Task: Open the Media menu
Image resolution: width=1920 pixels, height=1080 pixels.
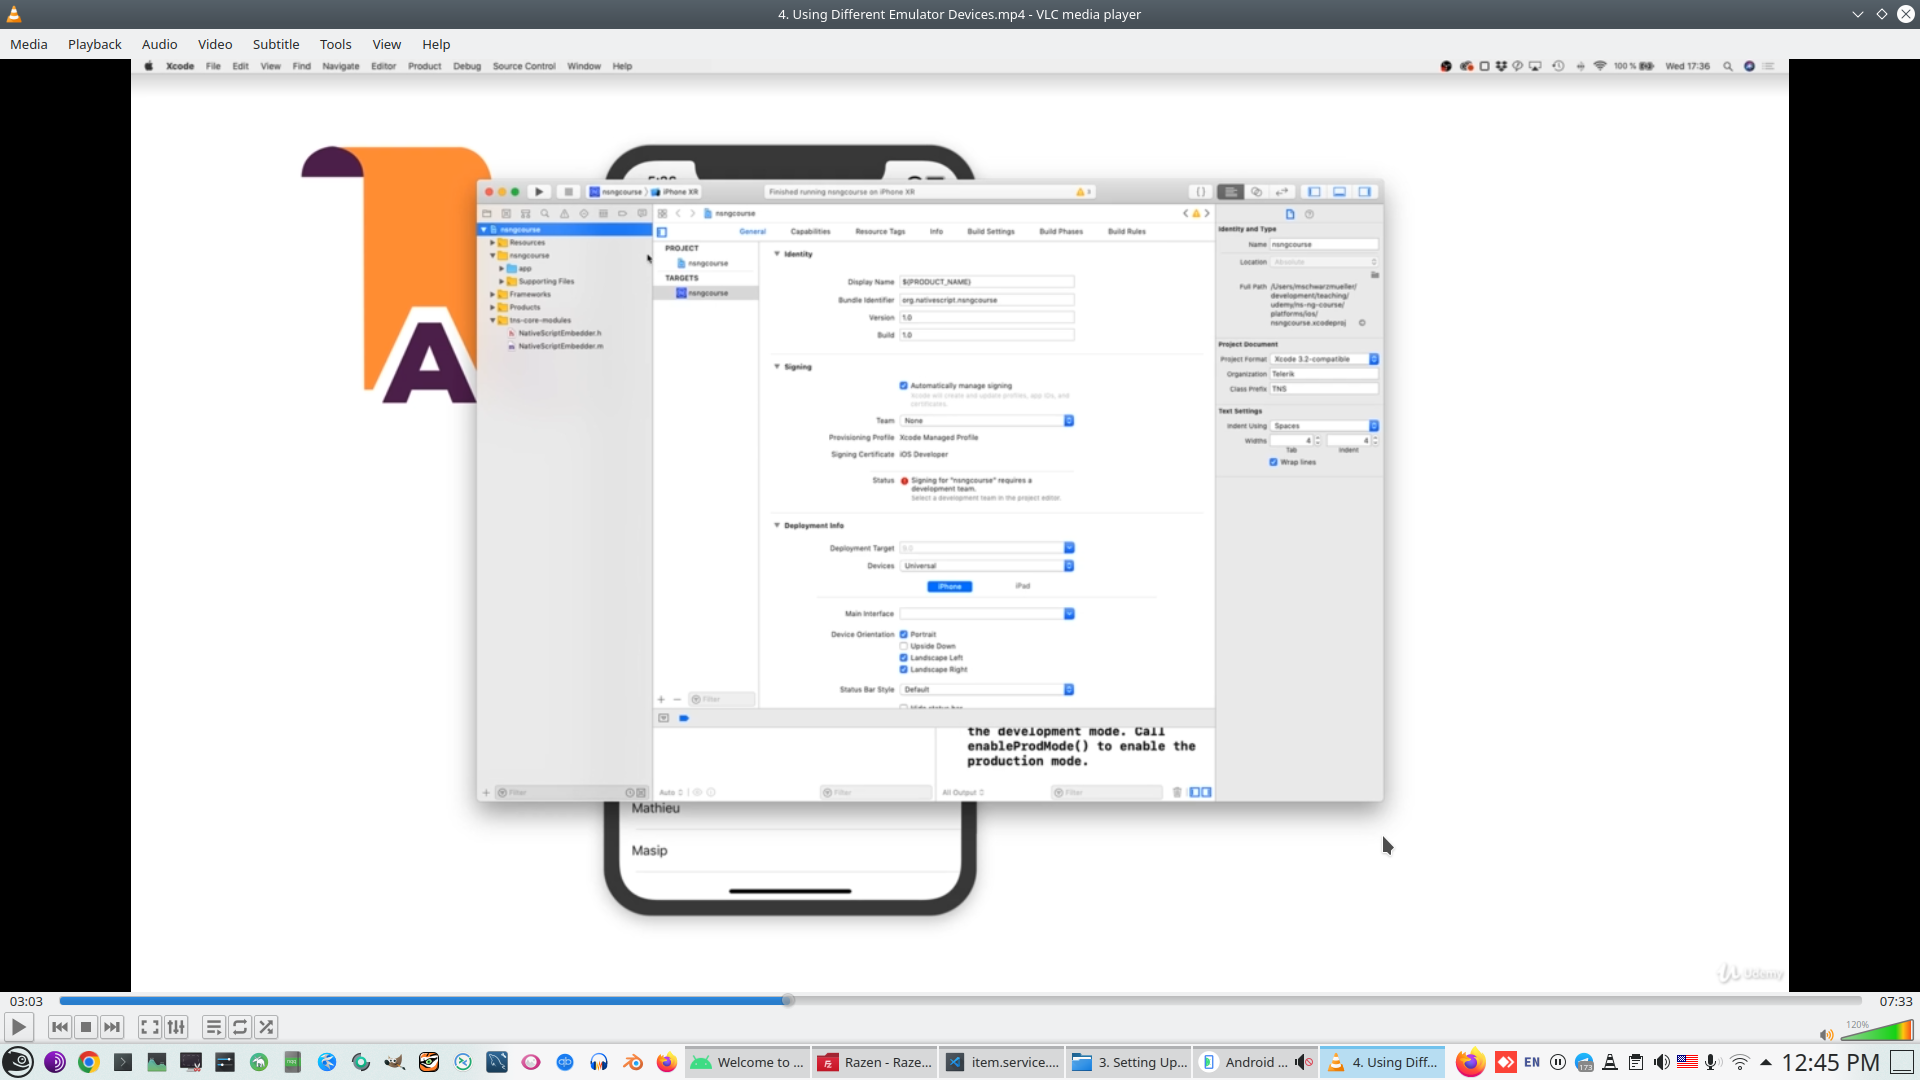Action: click(x=28, y=44)
